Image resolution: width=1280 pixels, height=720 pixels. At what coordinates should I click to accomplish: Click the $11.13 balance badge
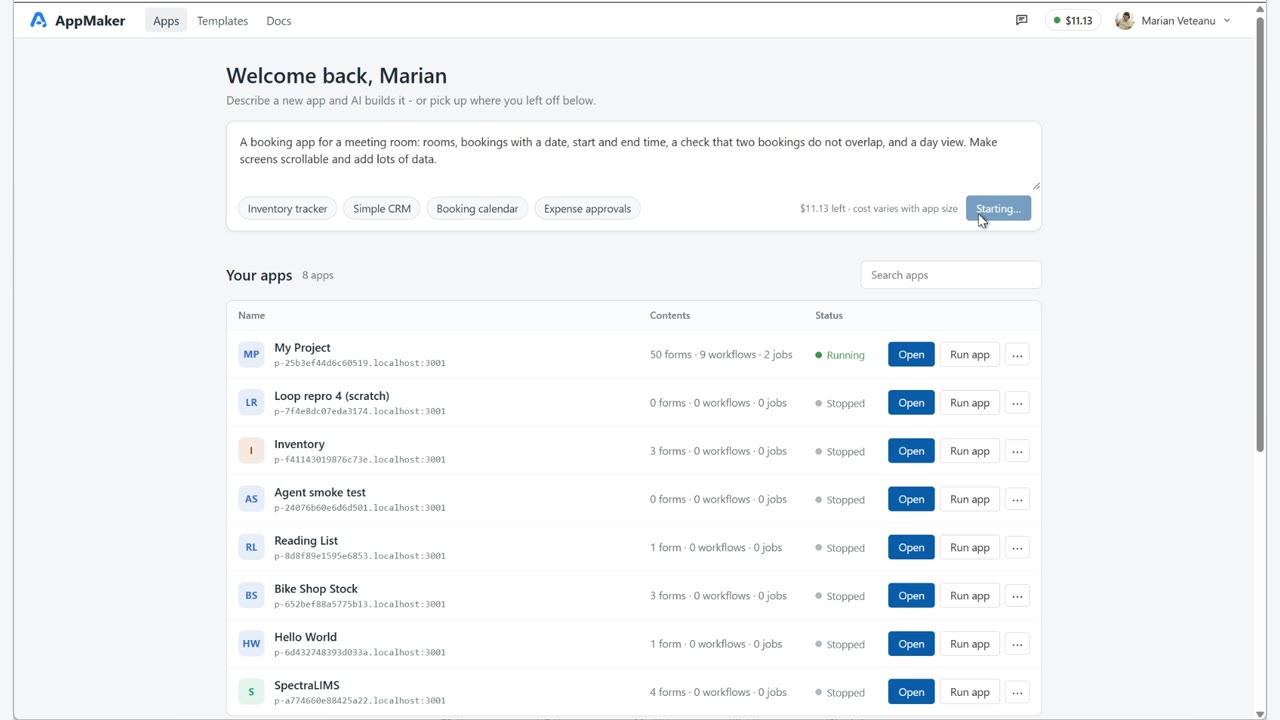pos(1072,20)
